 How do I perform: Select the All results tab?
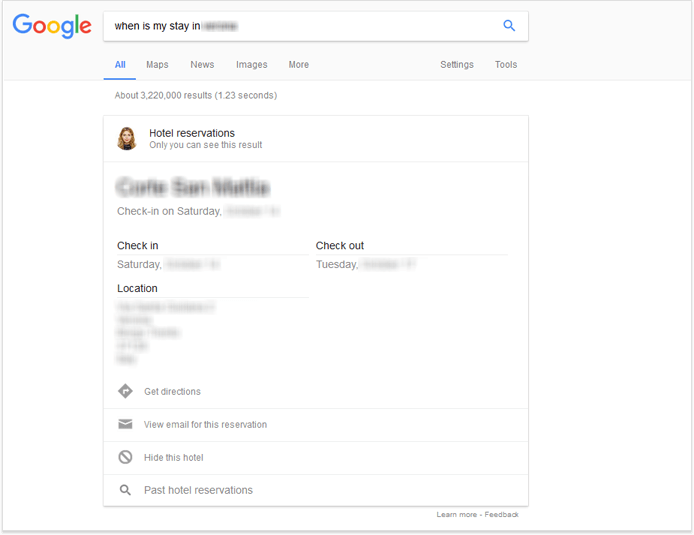[x=120, y=65]
